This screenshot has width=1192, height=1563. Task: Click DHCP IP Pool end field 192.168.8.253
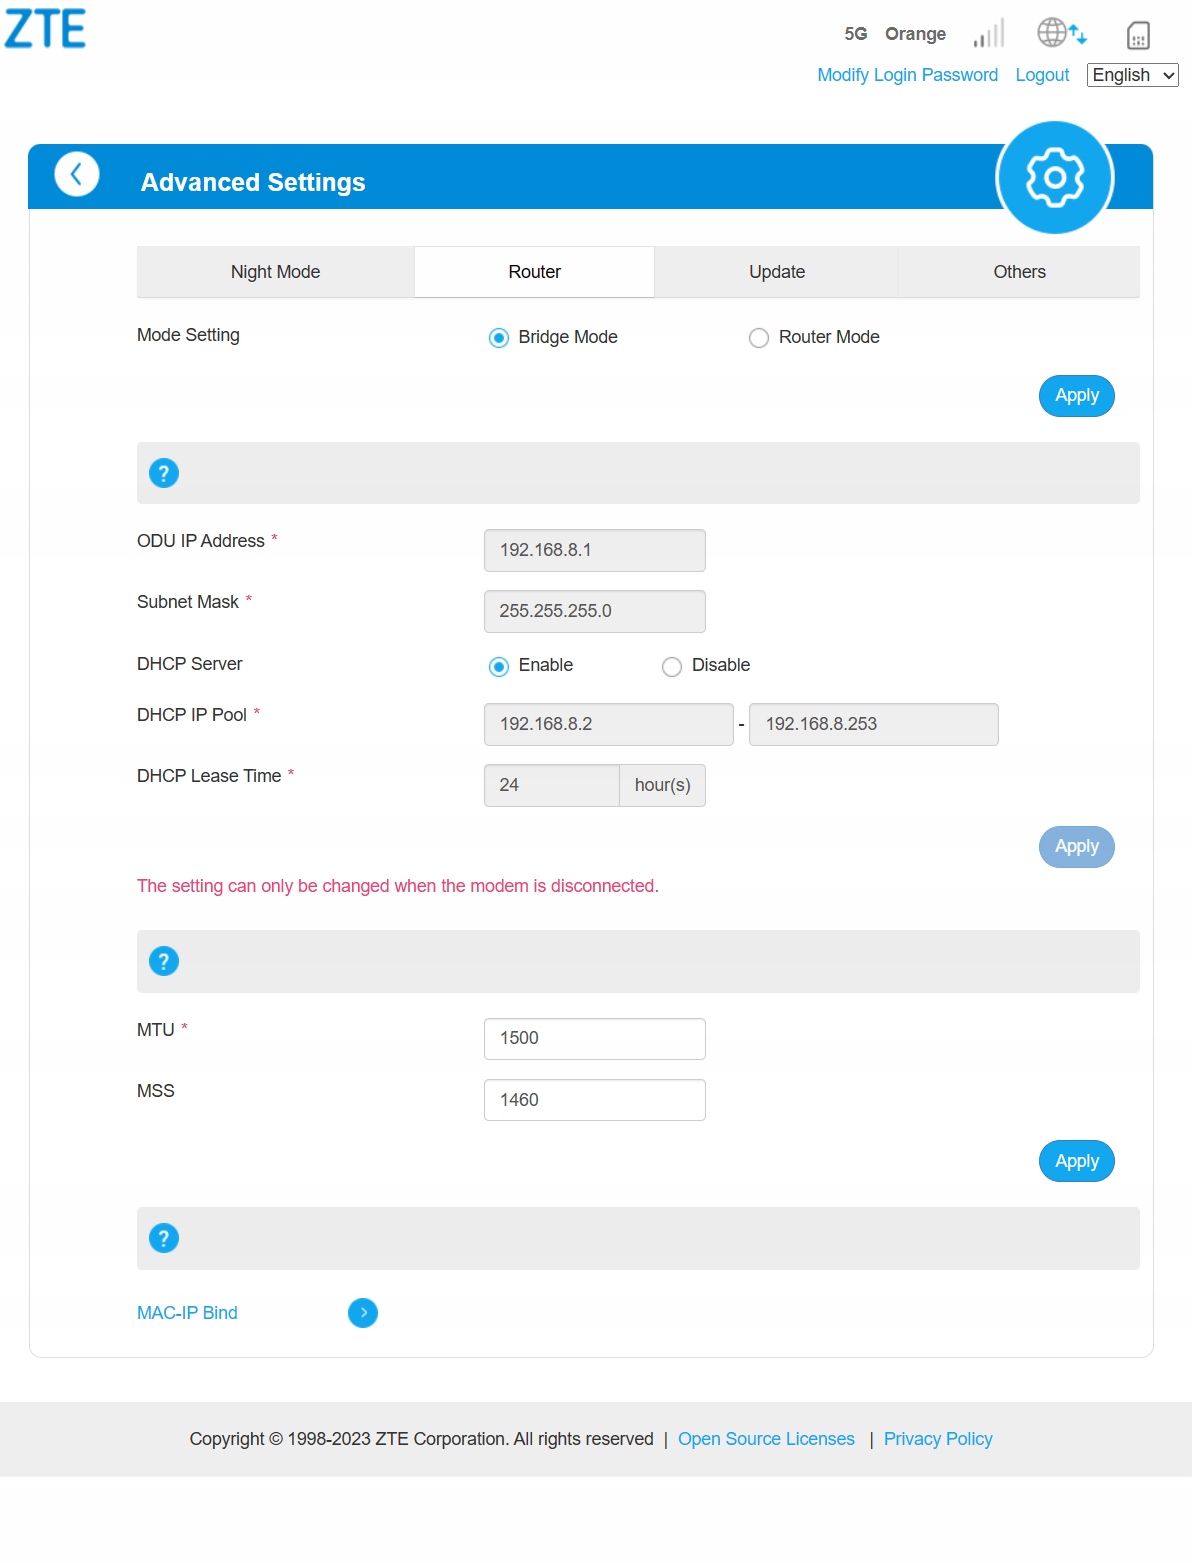874,724
